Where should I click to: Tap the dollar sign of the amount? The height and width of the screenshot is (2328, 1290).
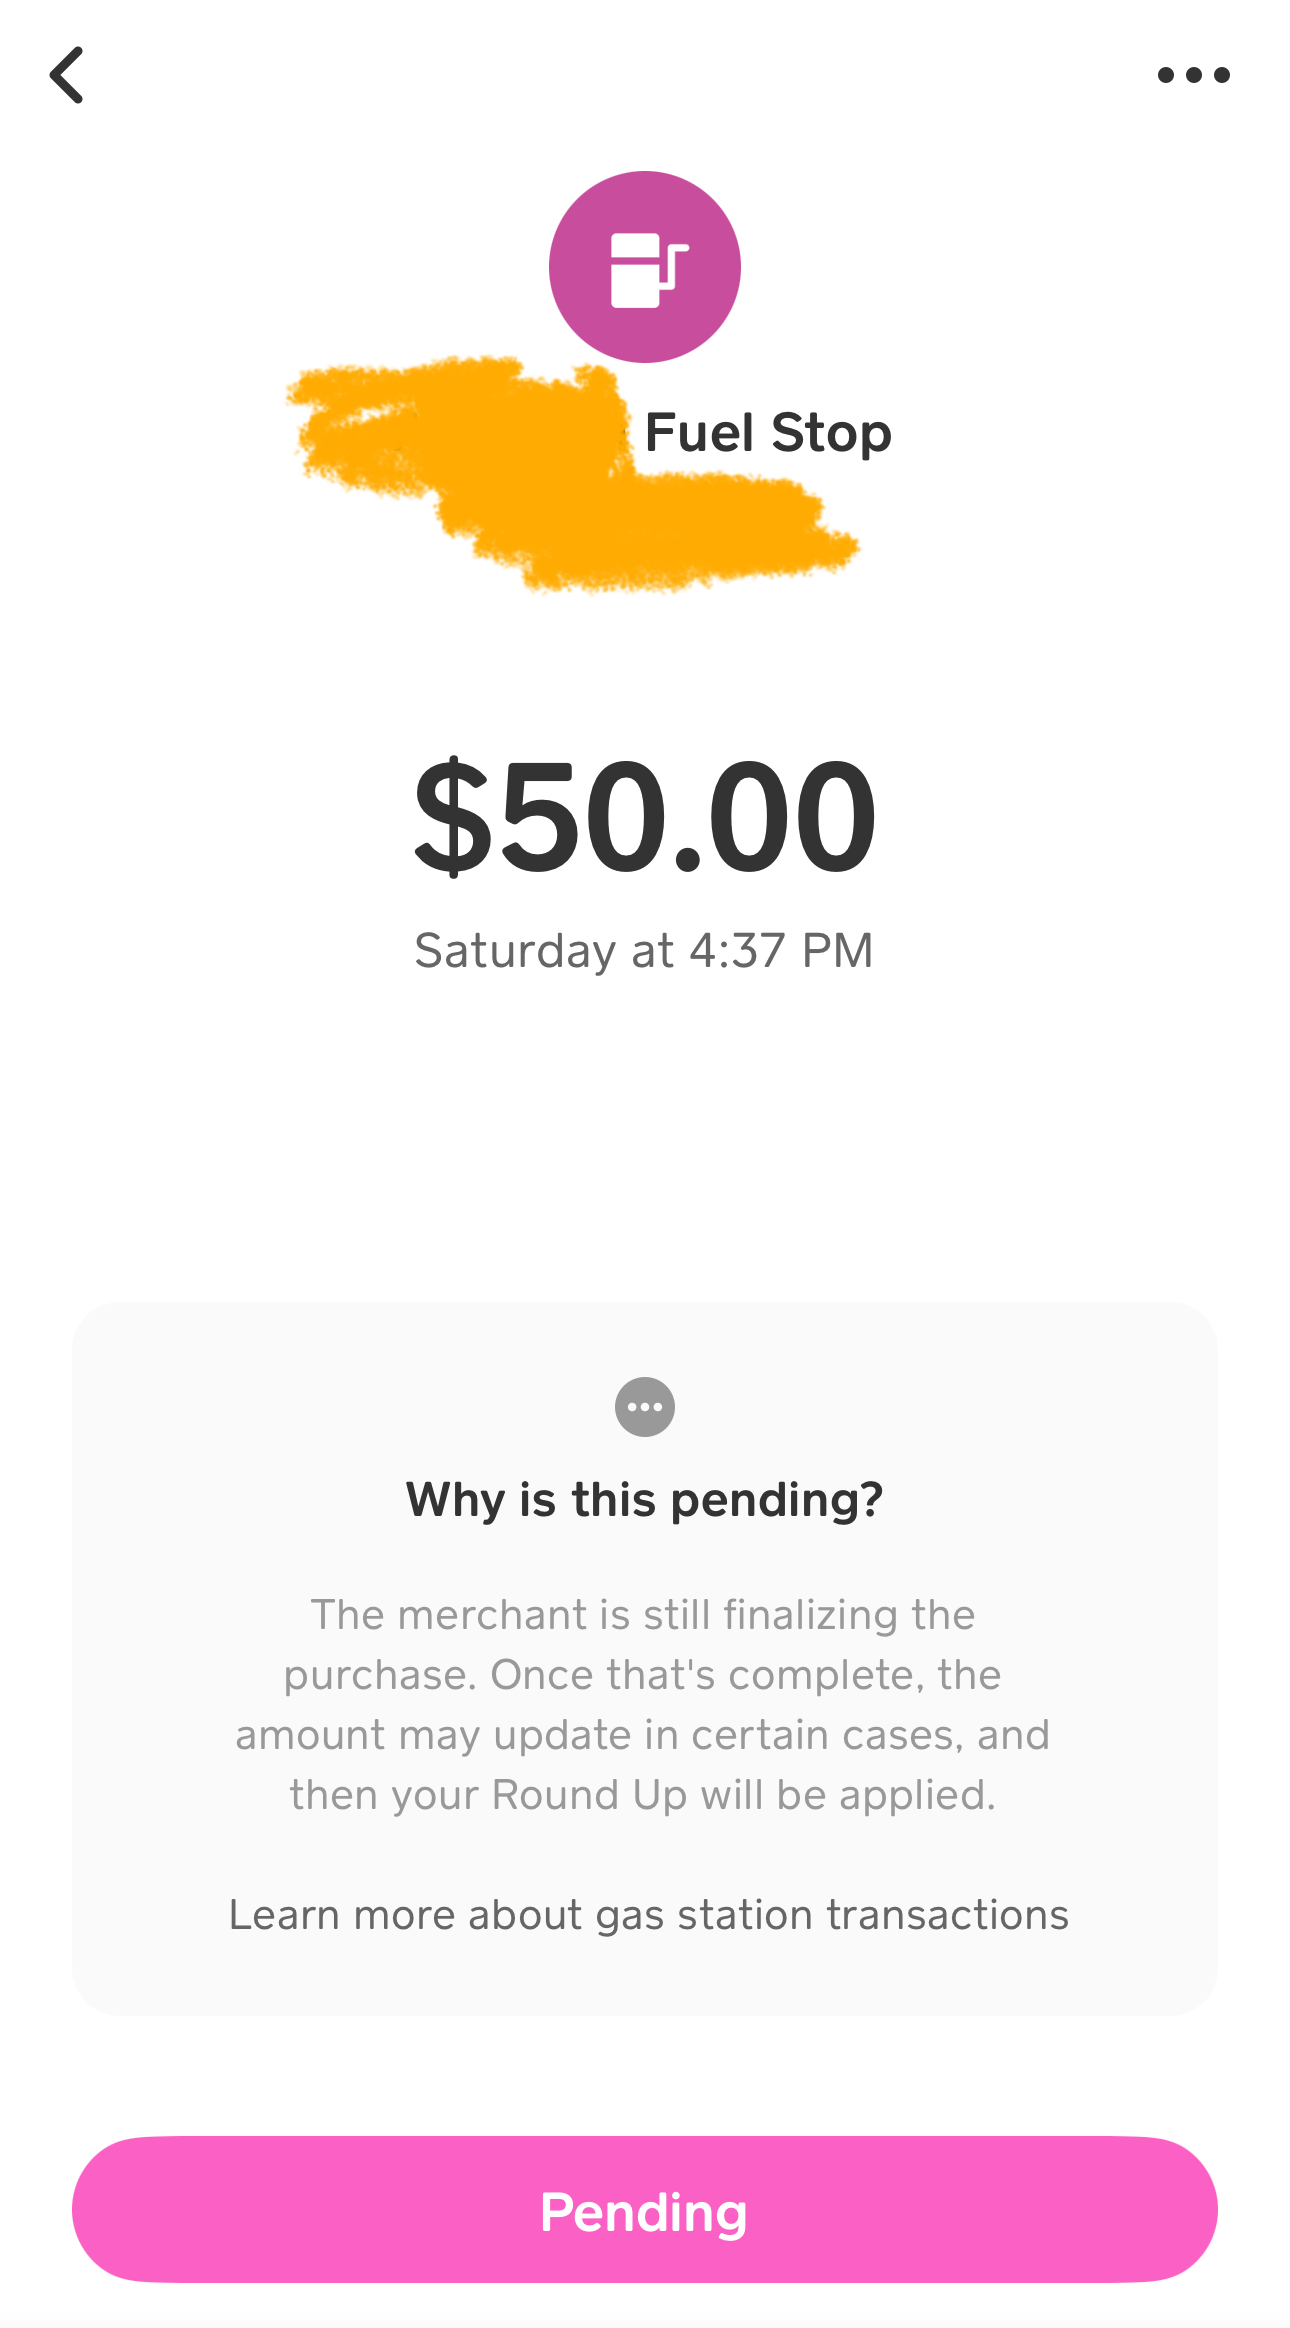coord(453,817)
